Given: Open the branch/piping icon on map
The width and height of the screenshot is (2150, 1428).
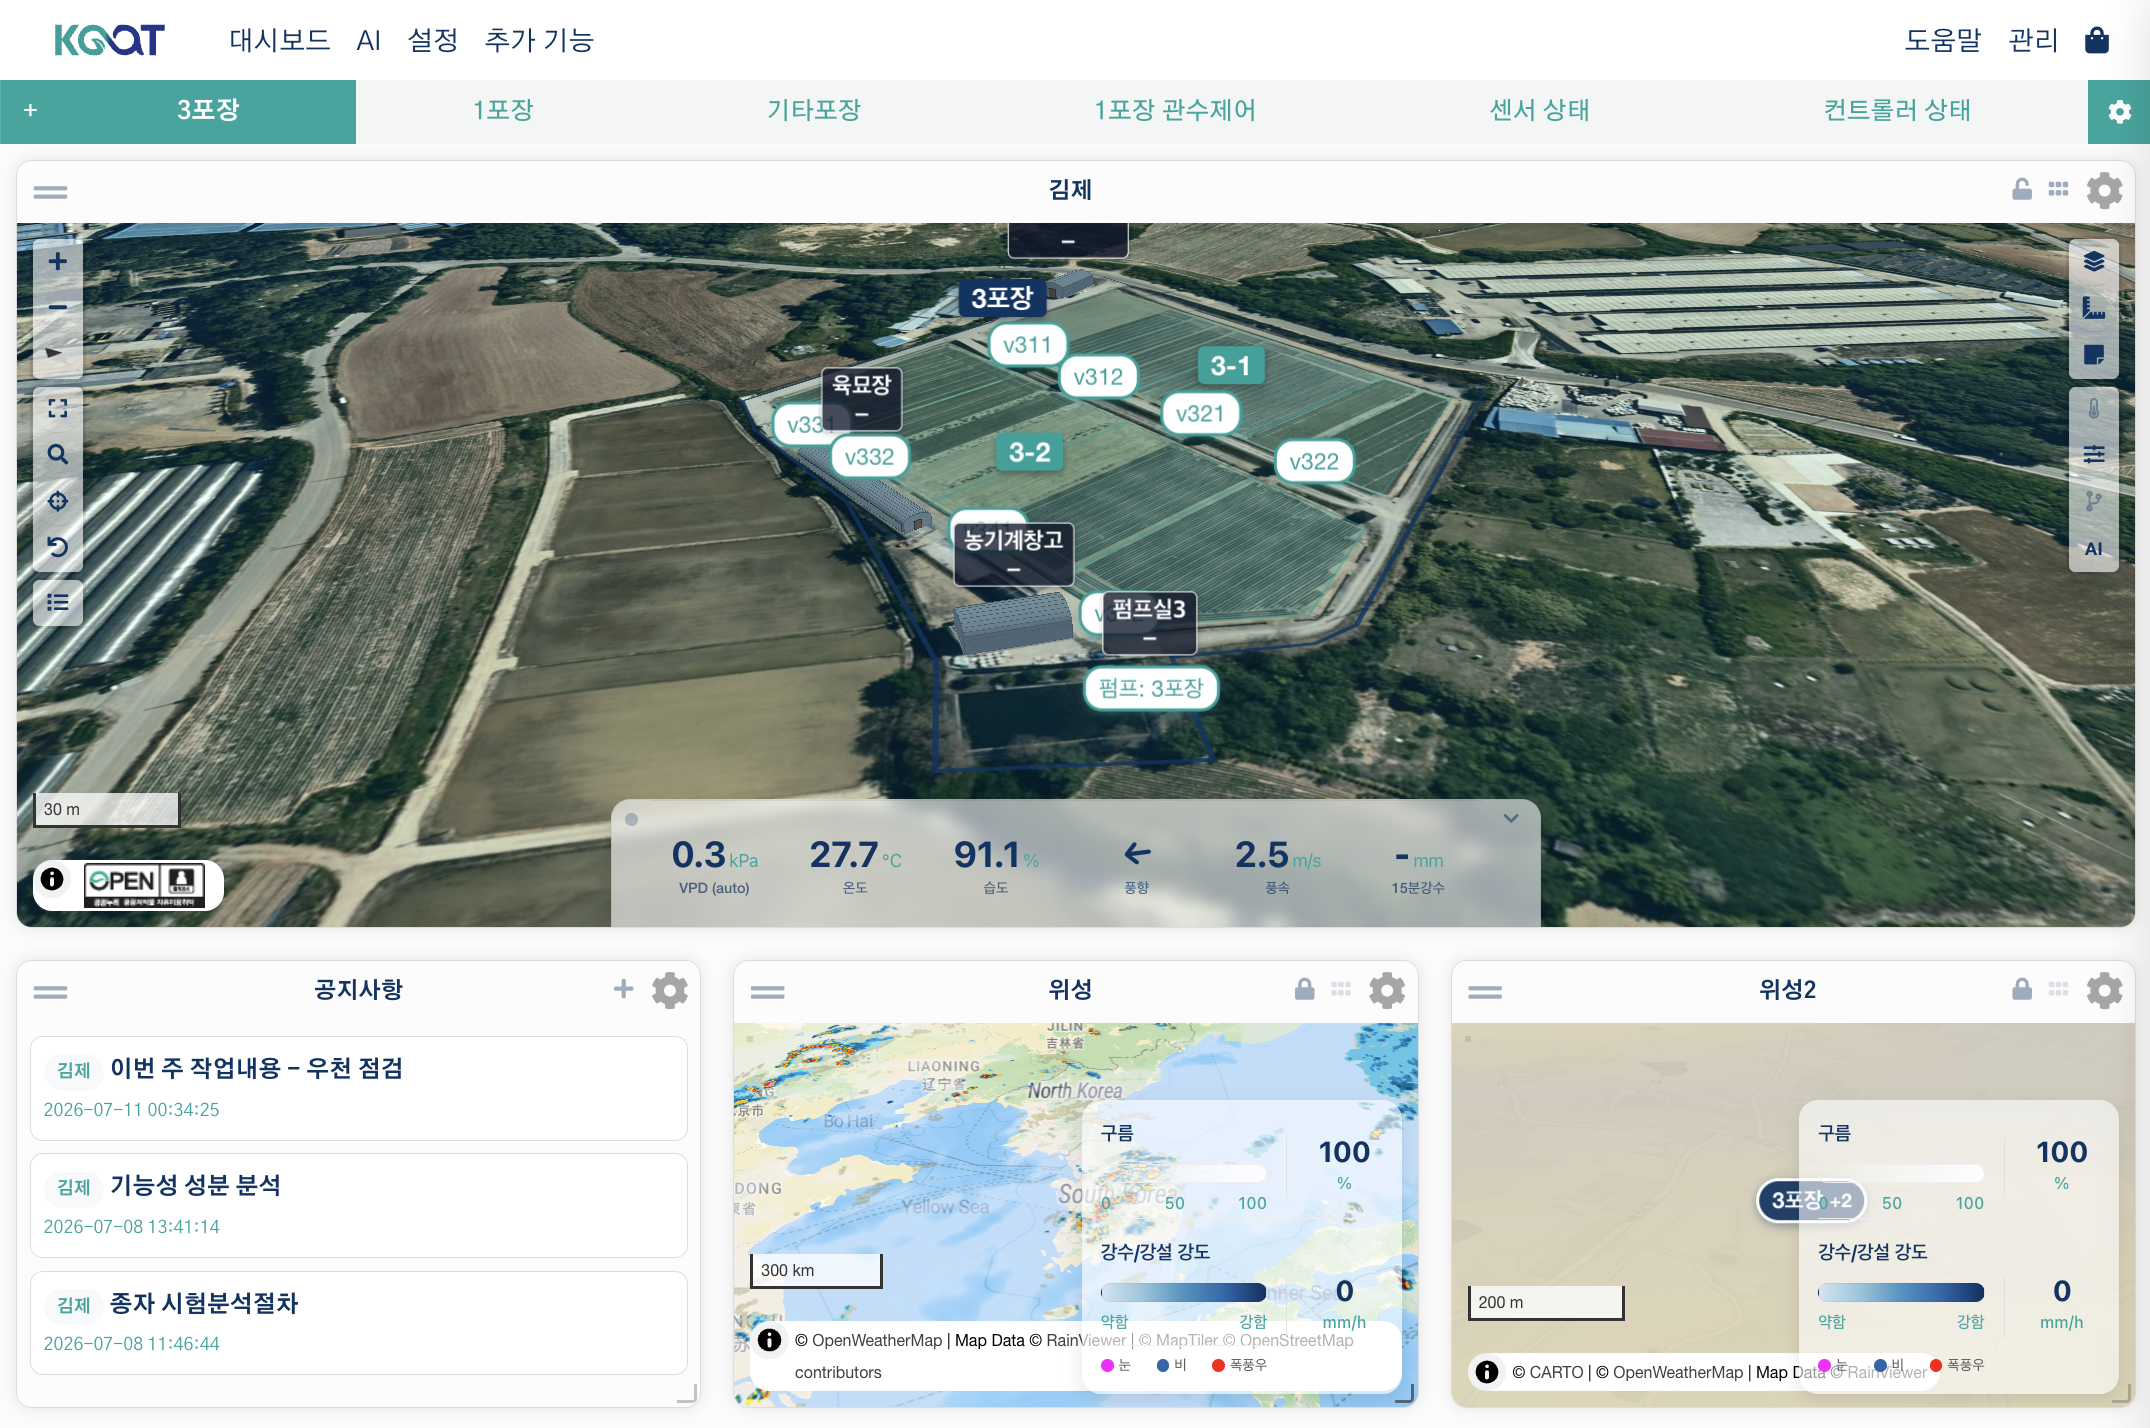Looking at the screenshot, I should pos(2094,501).
